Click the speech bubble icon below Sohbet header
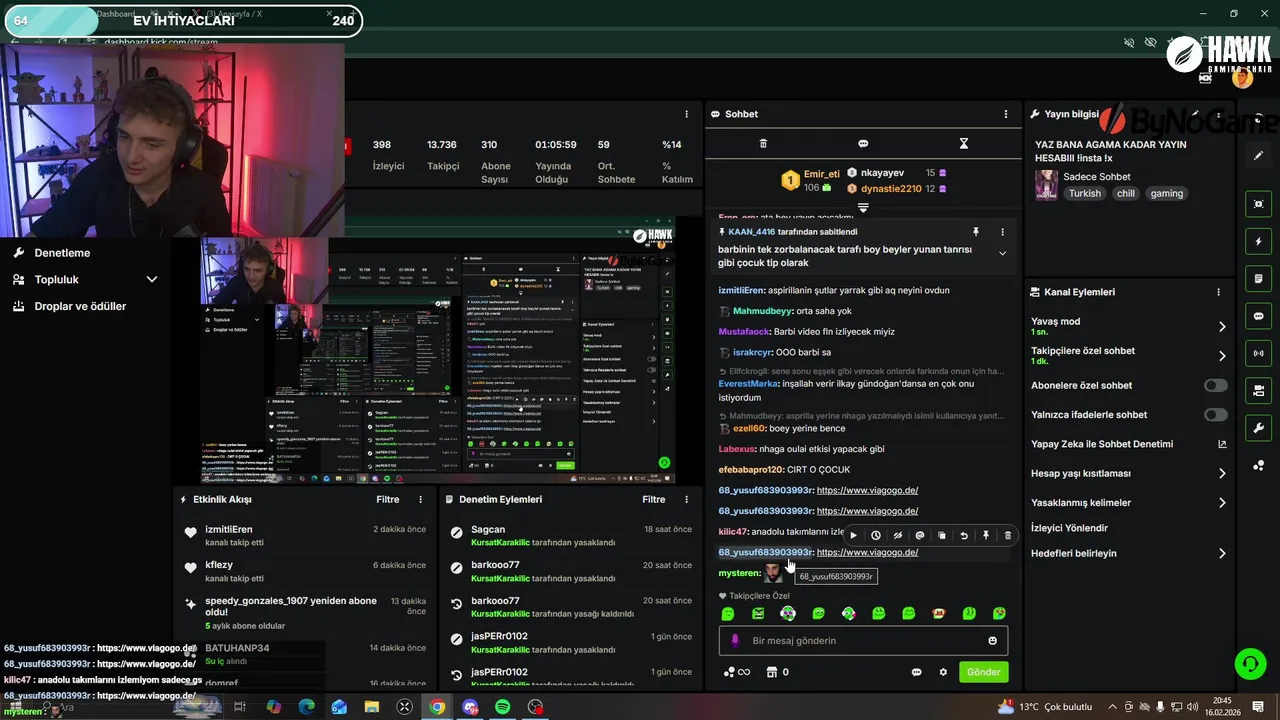 pos(863,144)
